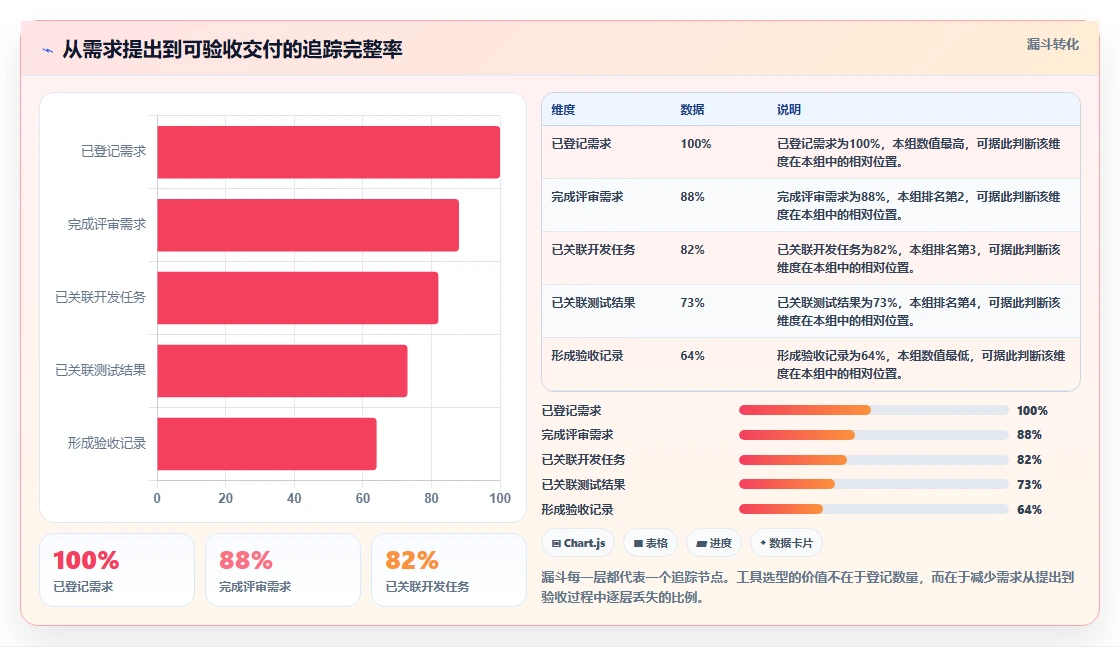Click the 数据 column header
The image size is (1120, 647).
tap(692, 109)
